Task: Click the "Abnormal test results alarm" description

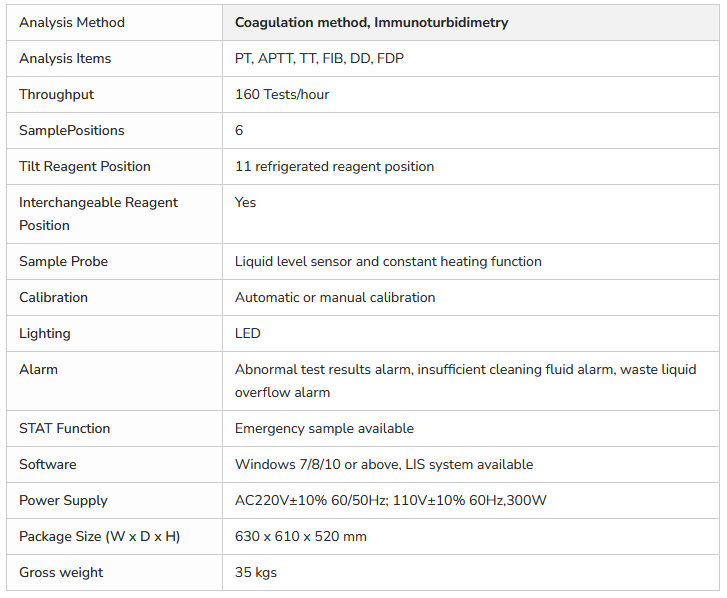Action: click(323, 369)
